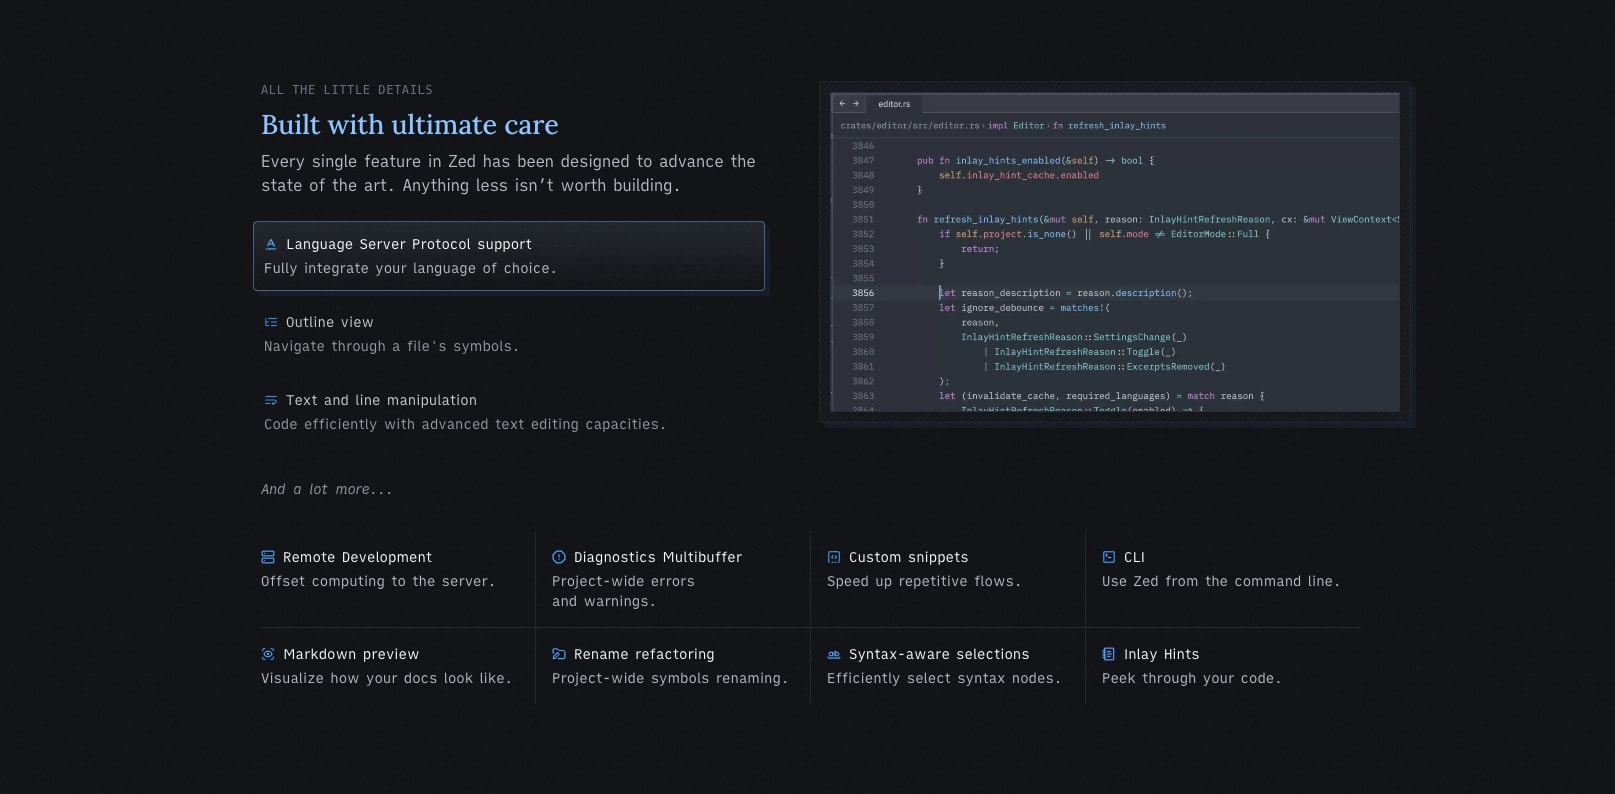1615x794 pixels.
Task: Click the Markdown preview icon
Action: tap(268, 654)
